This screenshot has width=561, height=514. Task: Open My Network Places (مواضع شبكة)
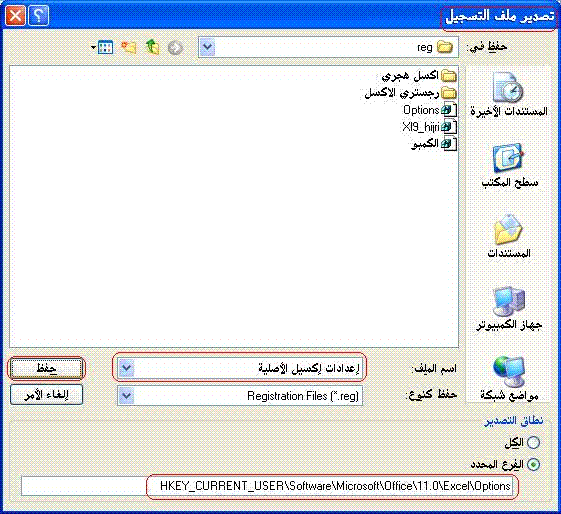pos(508,379)
